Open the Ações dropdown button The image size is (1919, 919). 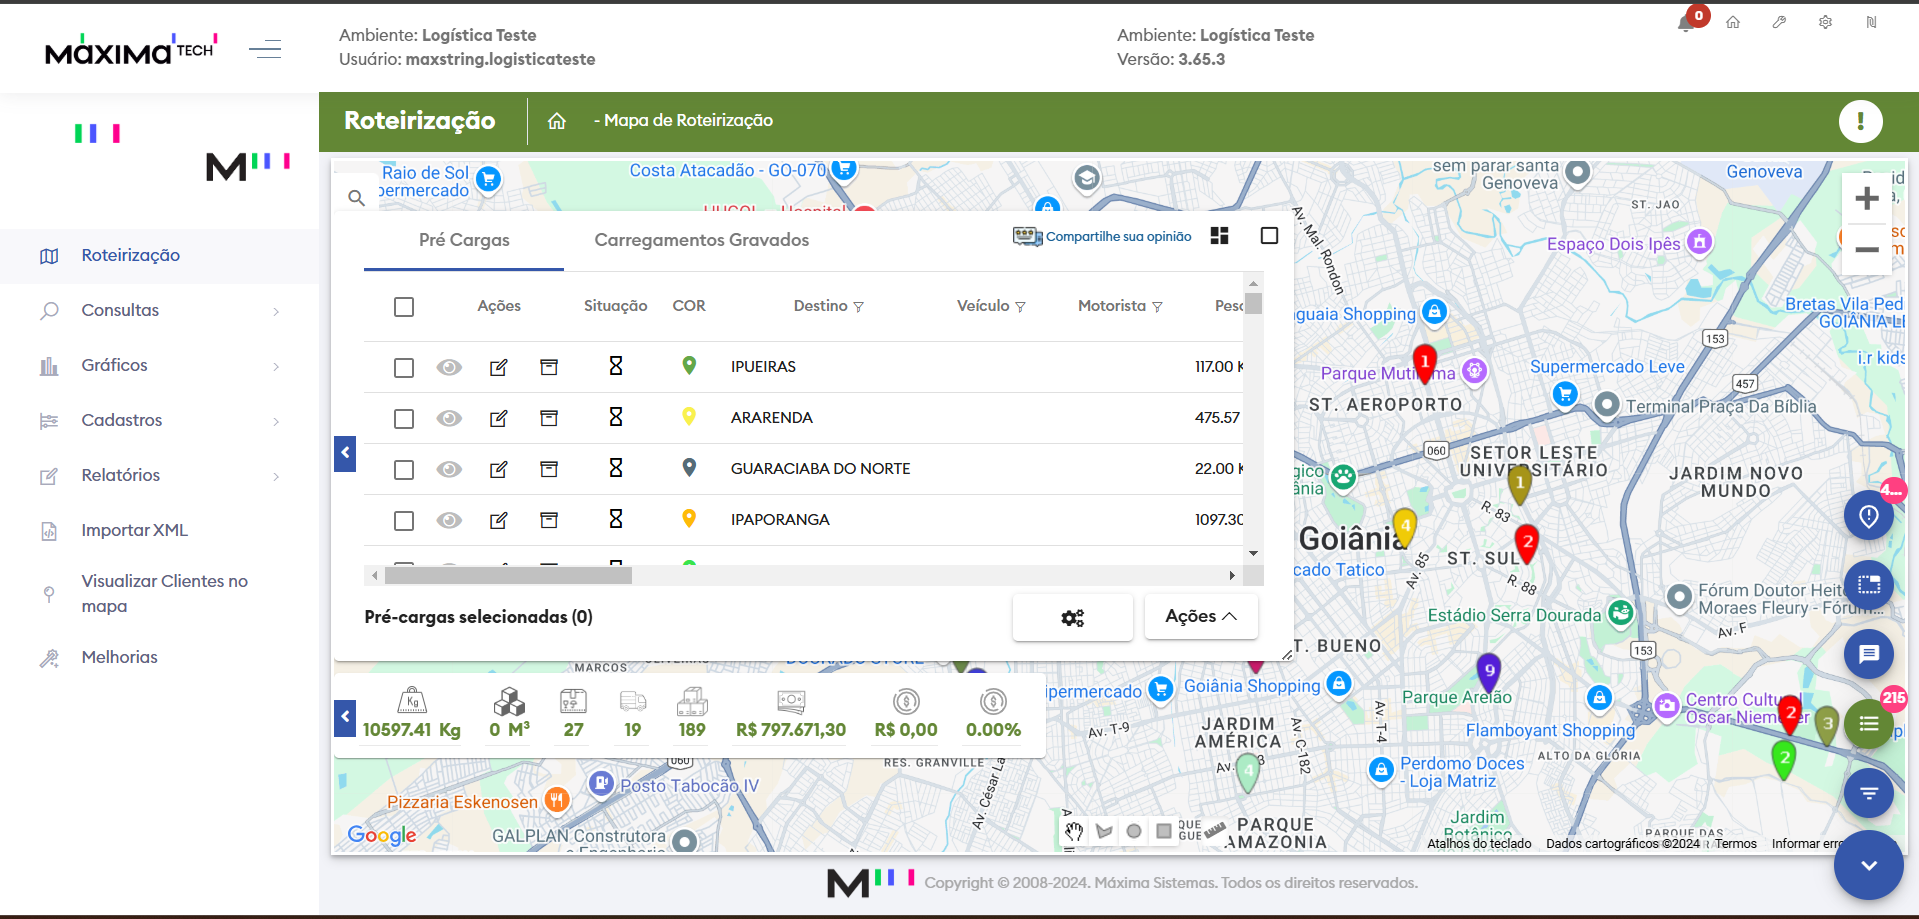point(1200,617)
